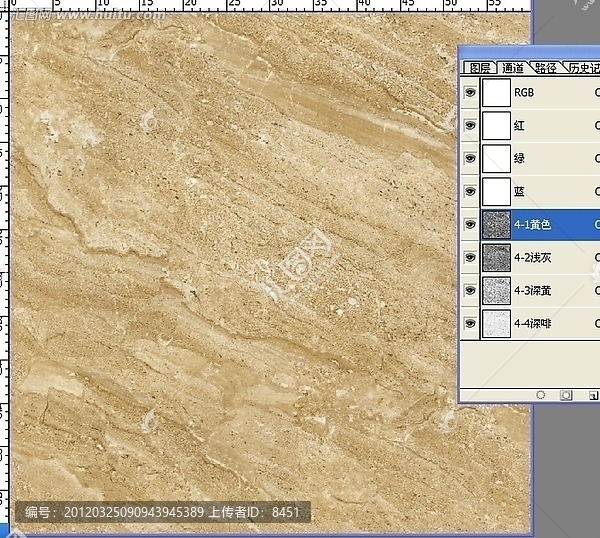Select the 4-3深黄 channel name
The height and width of the screenshot is (538, 600).
(x=533, y=290)
